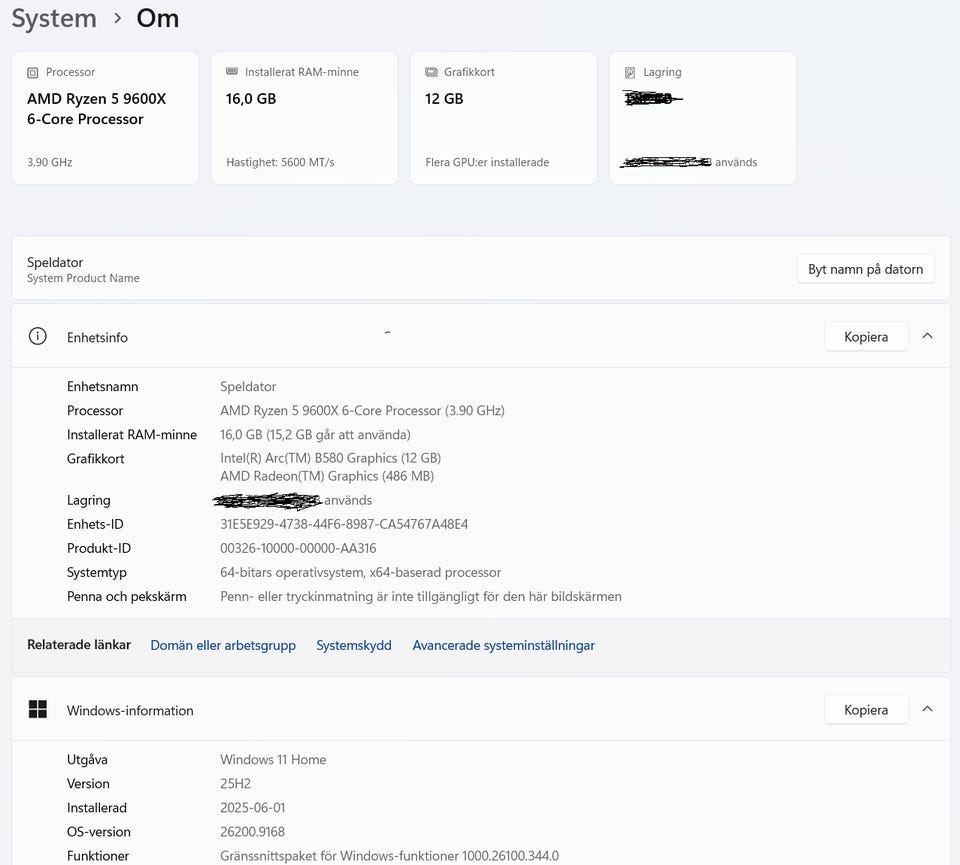Copy Enhetsinfo with its Kopiera button
Screen dimensions: 960x865
866,337
